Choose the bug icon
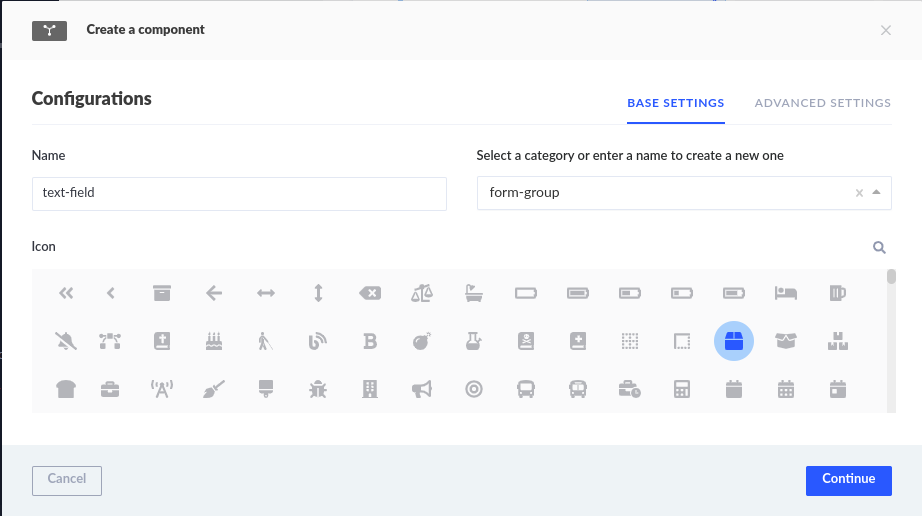Screen dimensions: 922x516 click(x=318, y=389)
